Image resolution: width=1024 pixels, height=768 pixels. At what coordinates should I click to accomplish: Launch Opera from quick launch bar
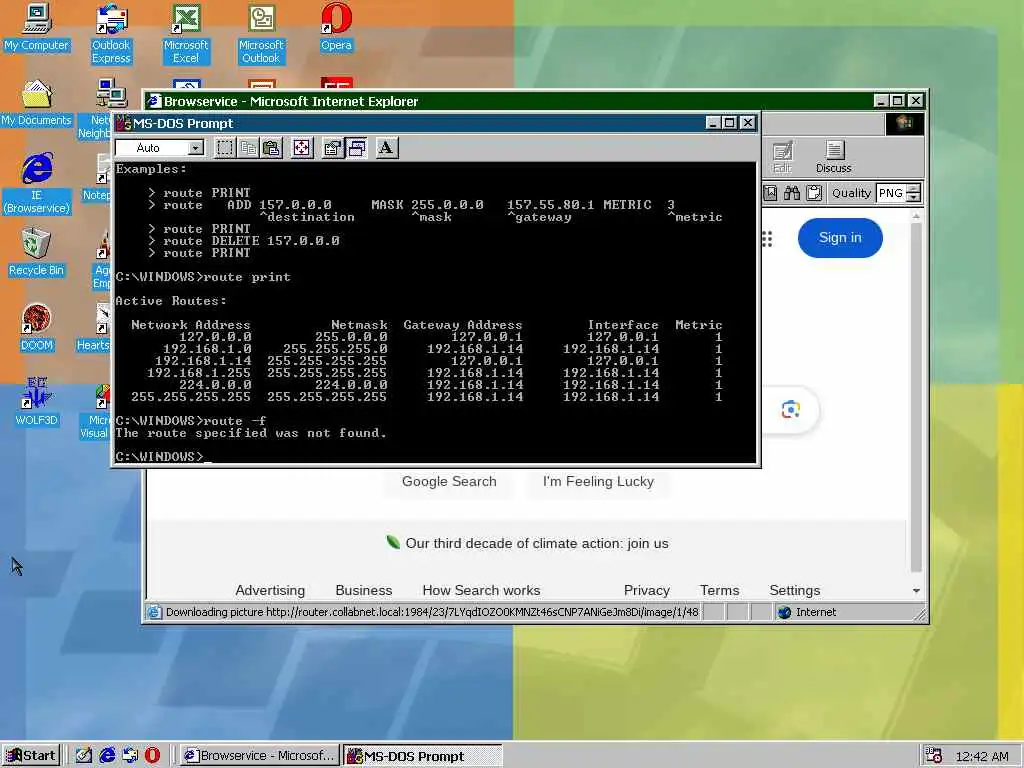pyautogui.click(x=152, y=756)
